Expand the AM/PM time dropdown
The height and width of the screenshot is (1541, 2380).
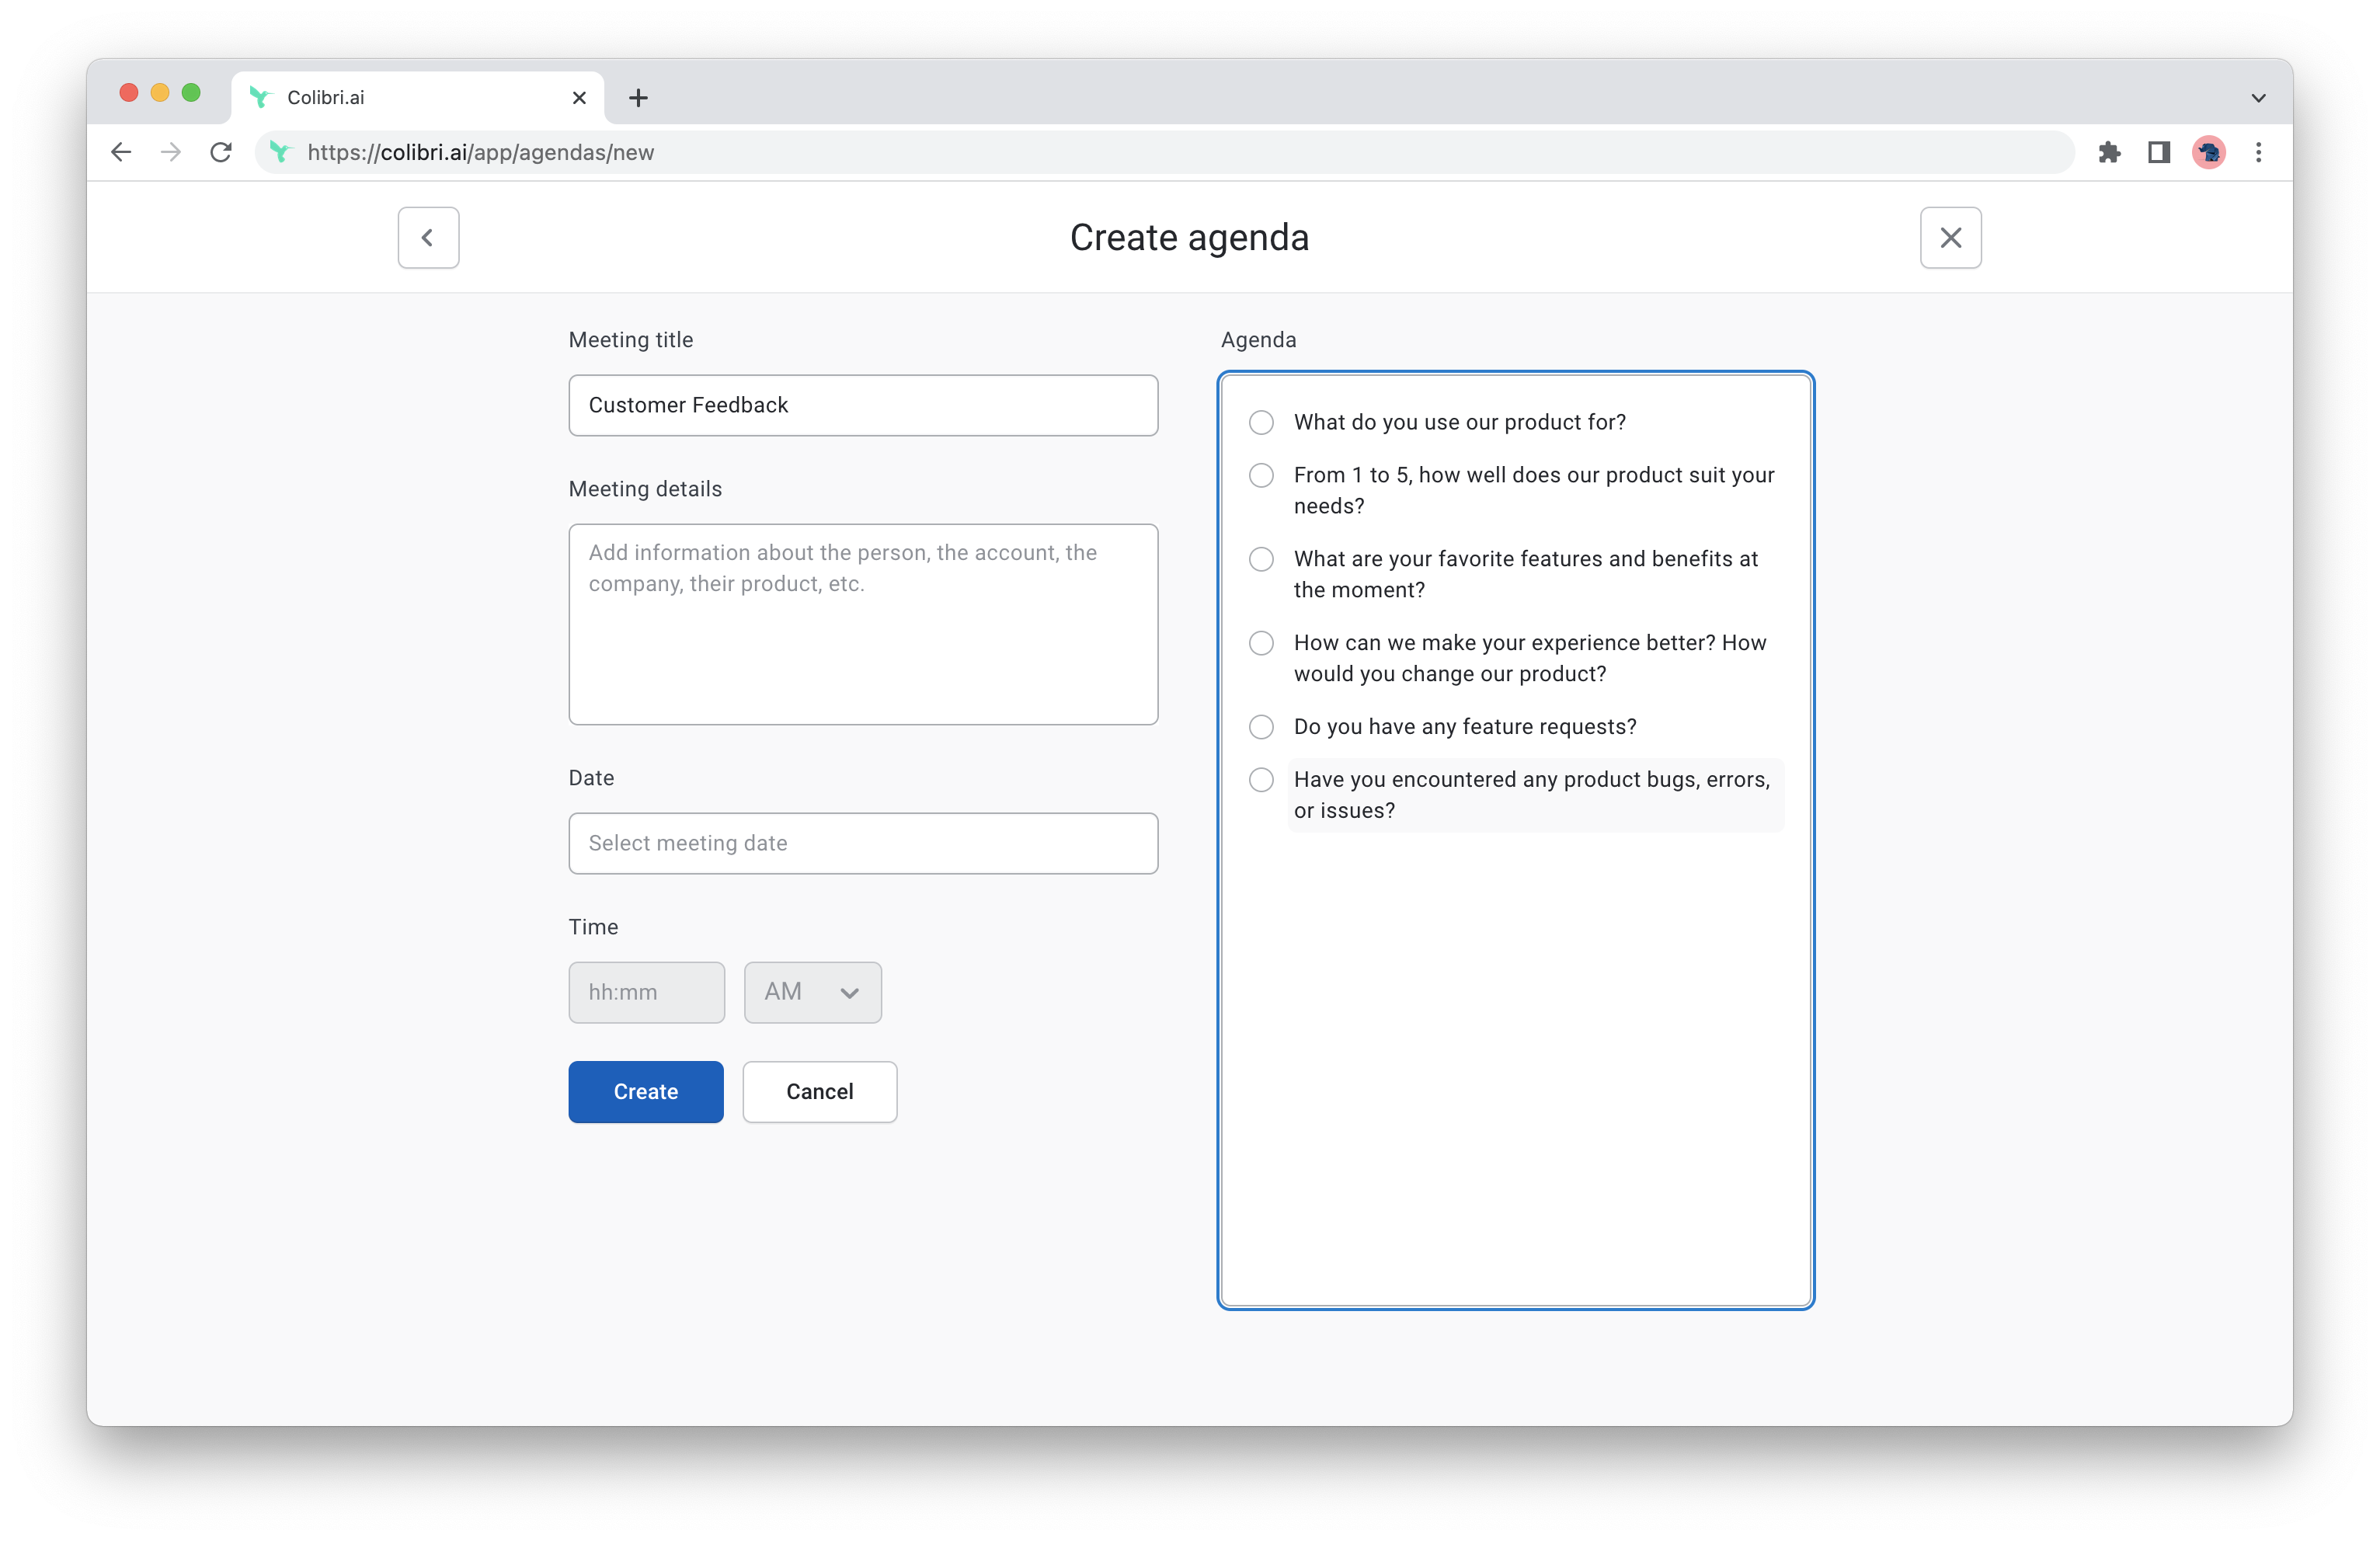[810, 991]
